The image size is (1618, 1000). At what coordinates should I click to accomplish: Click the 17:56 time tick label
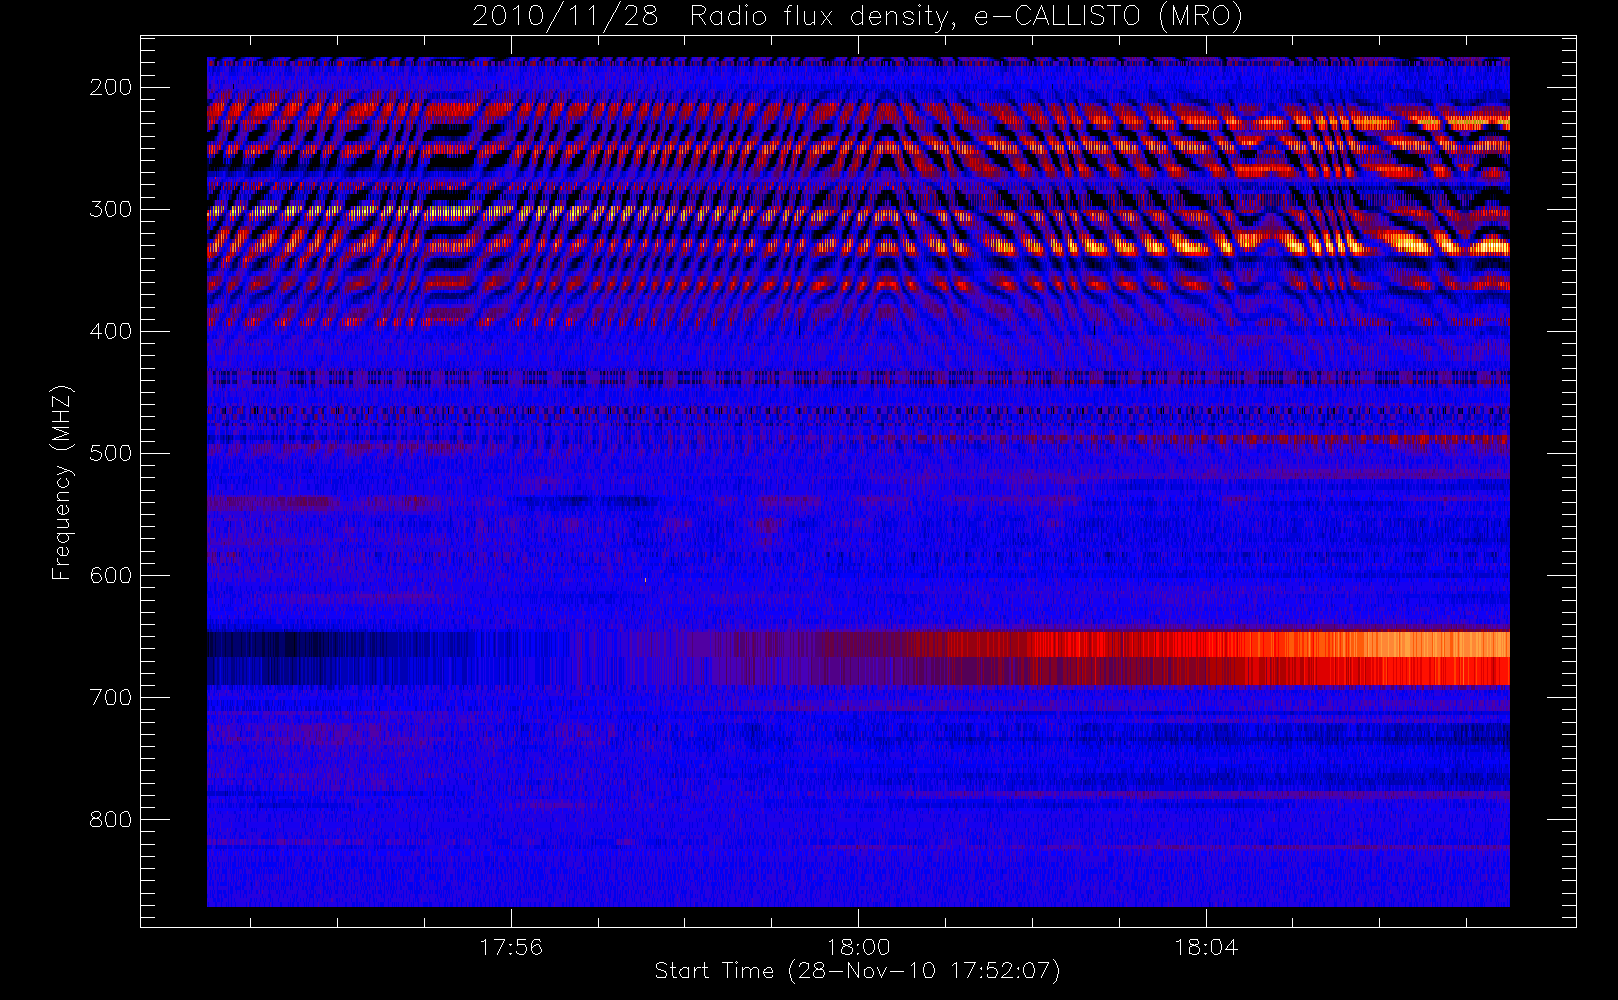511,947
